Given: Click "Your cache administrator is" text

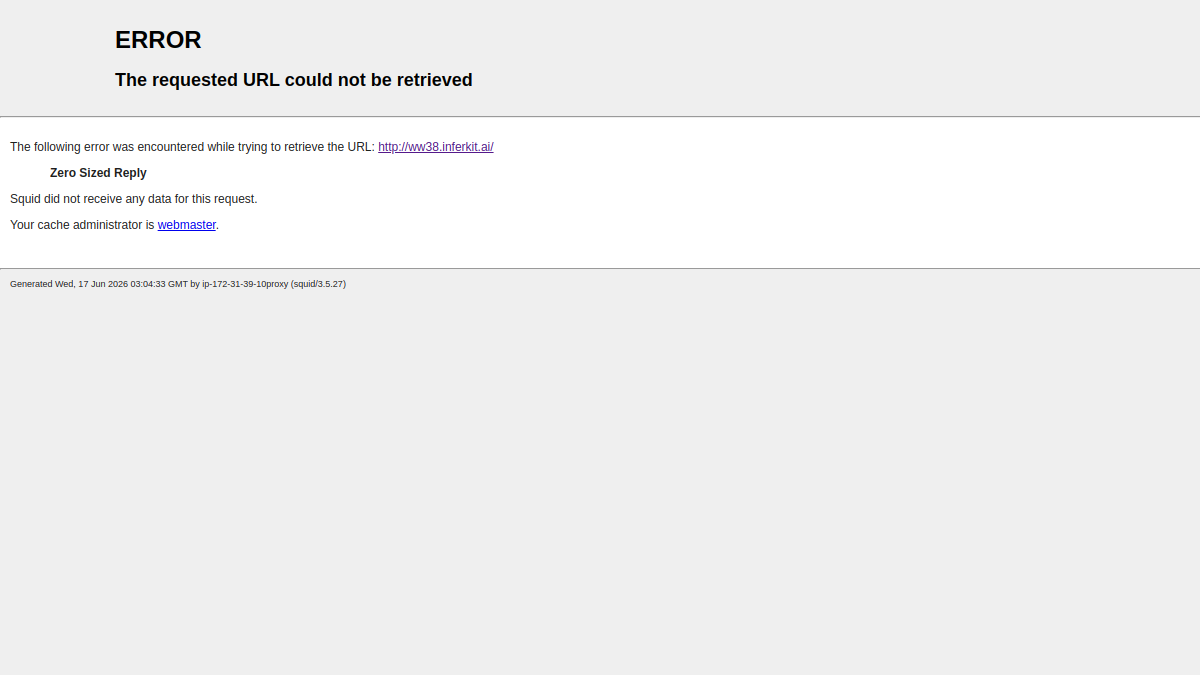Looking at the screenshot, I should coord(82,225).
